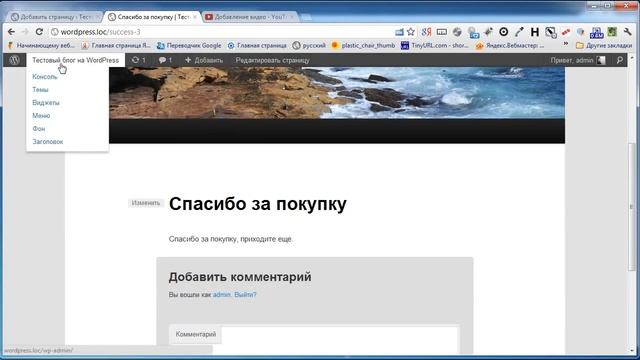This screenshot has width=640, height=360.
Task: Reload the current page
Action: (39, 32)
